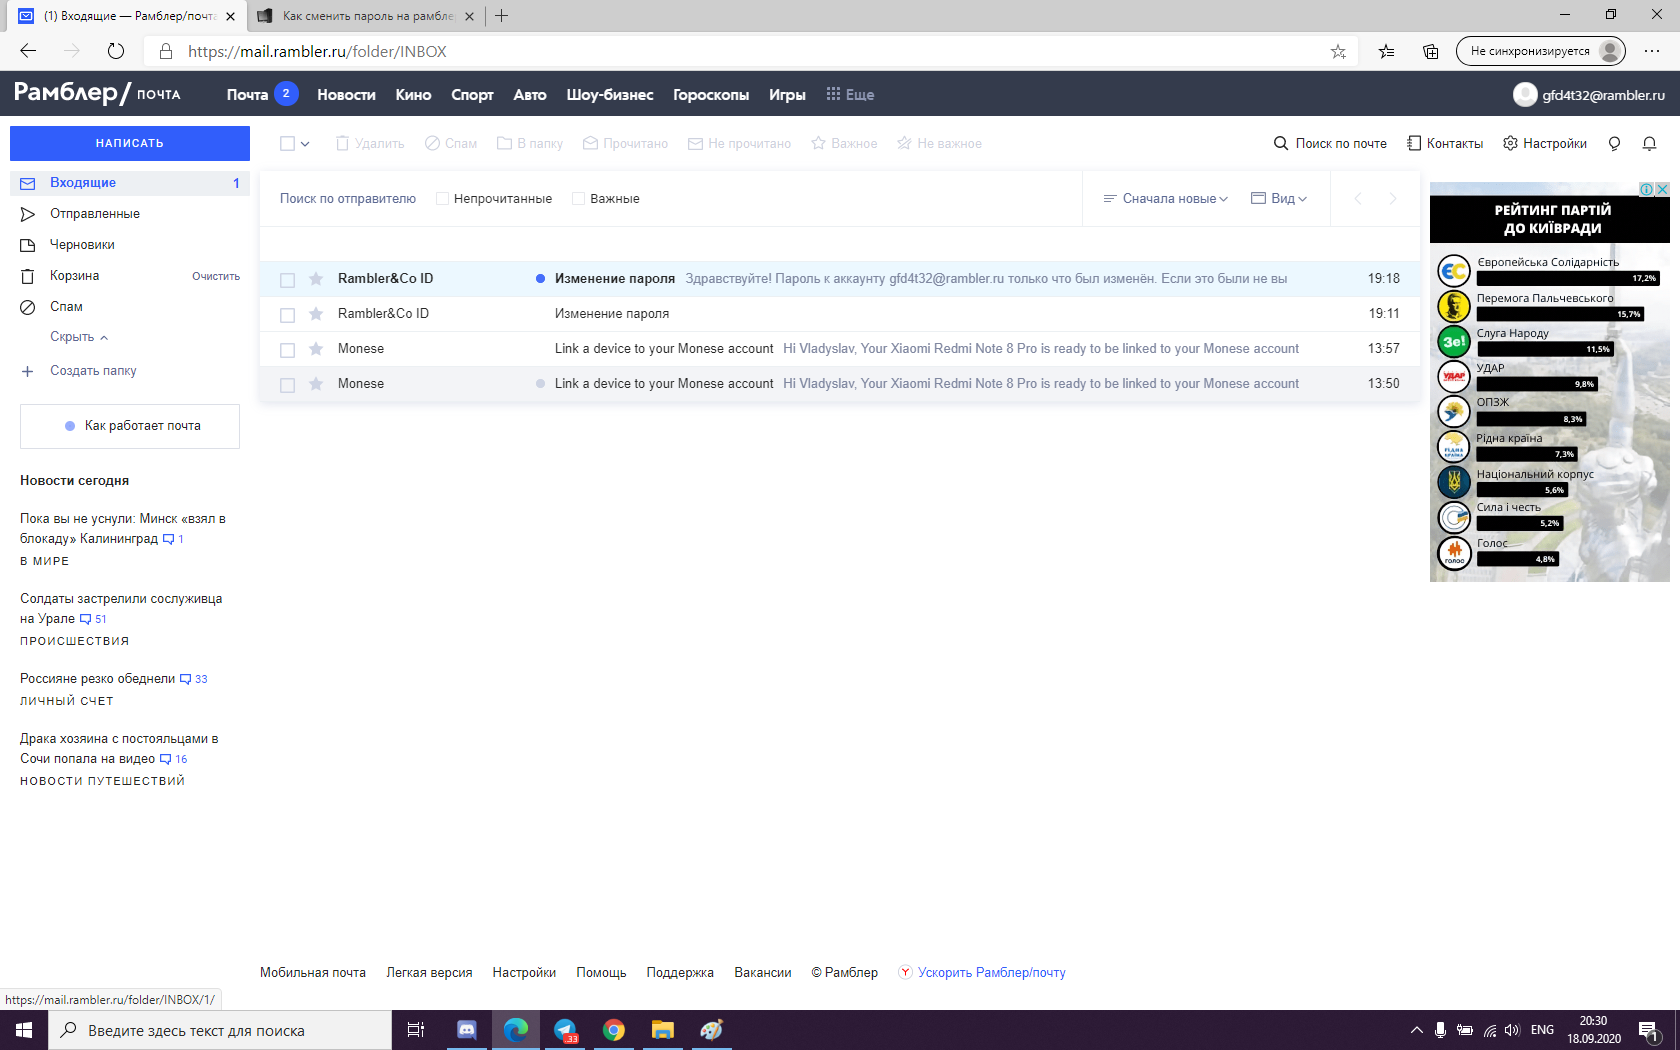
Task: Click the notifications bell icon
Action: 1649,144
